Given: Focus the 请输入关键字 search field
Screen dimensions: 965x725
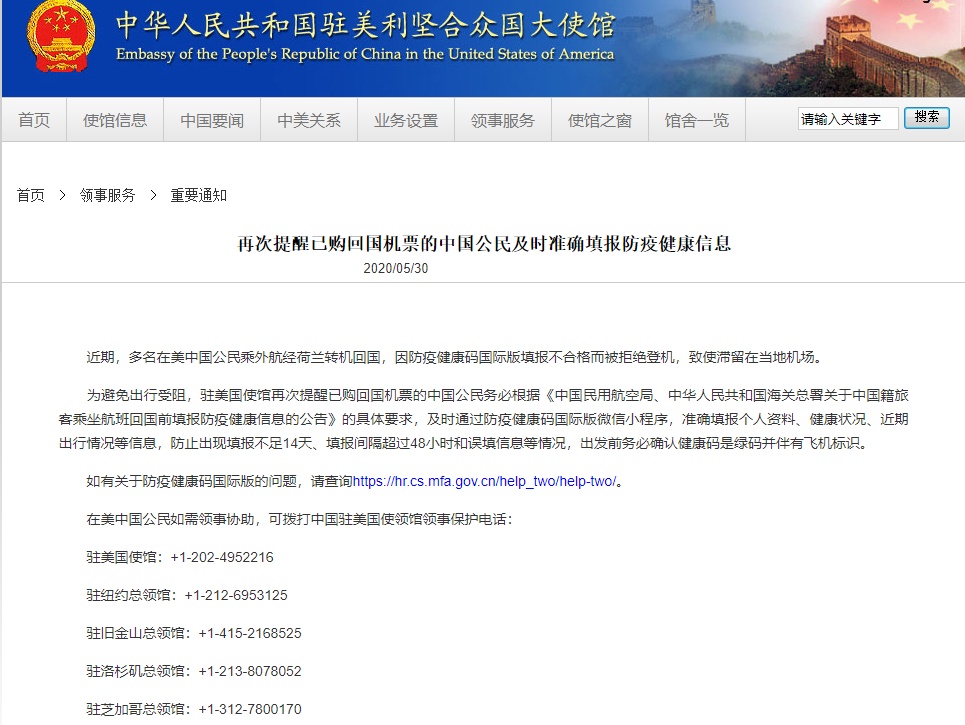Looking at the screenshot, I should pyautogui.click(x=848, y=119).
